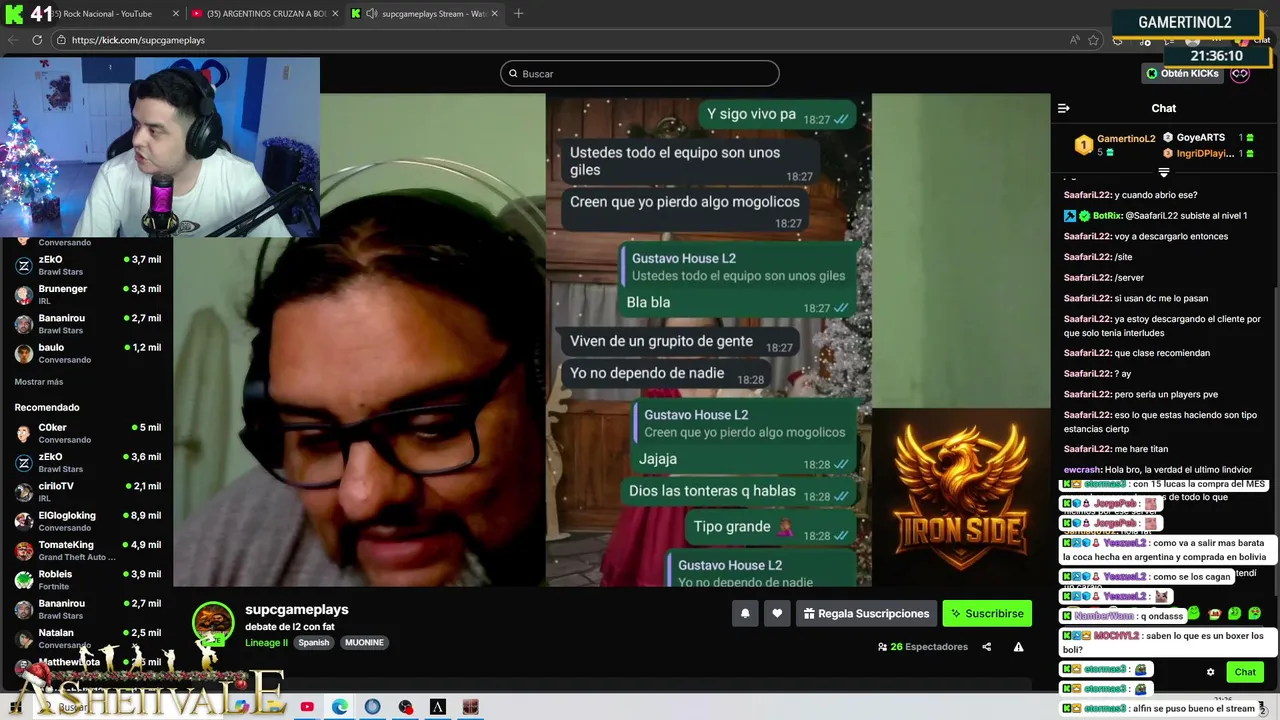Click the Spanish language tag
The image size is (1280, 720).
click(x=313, y=642)
